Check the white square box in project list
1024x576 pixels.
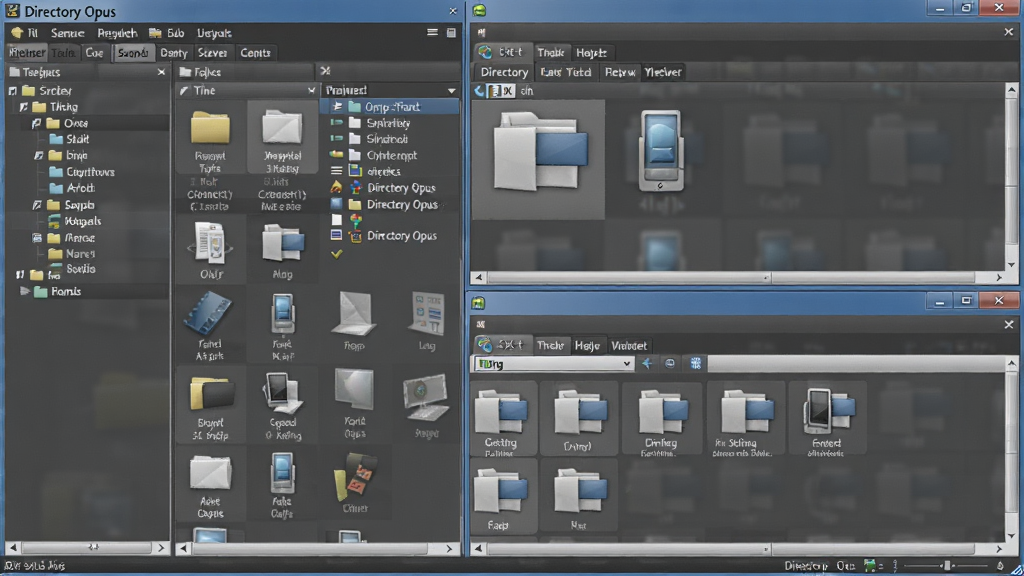(336, 219)
